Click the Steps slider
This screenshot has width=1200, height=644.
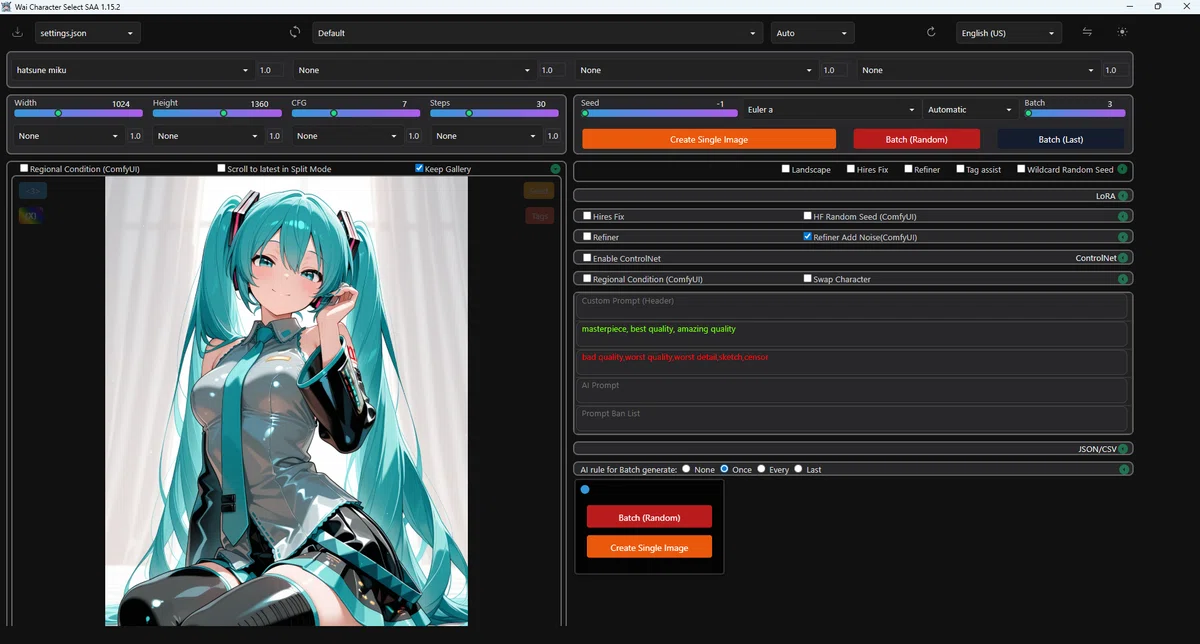coord(494,113)
